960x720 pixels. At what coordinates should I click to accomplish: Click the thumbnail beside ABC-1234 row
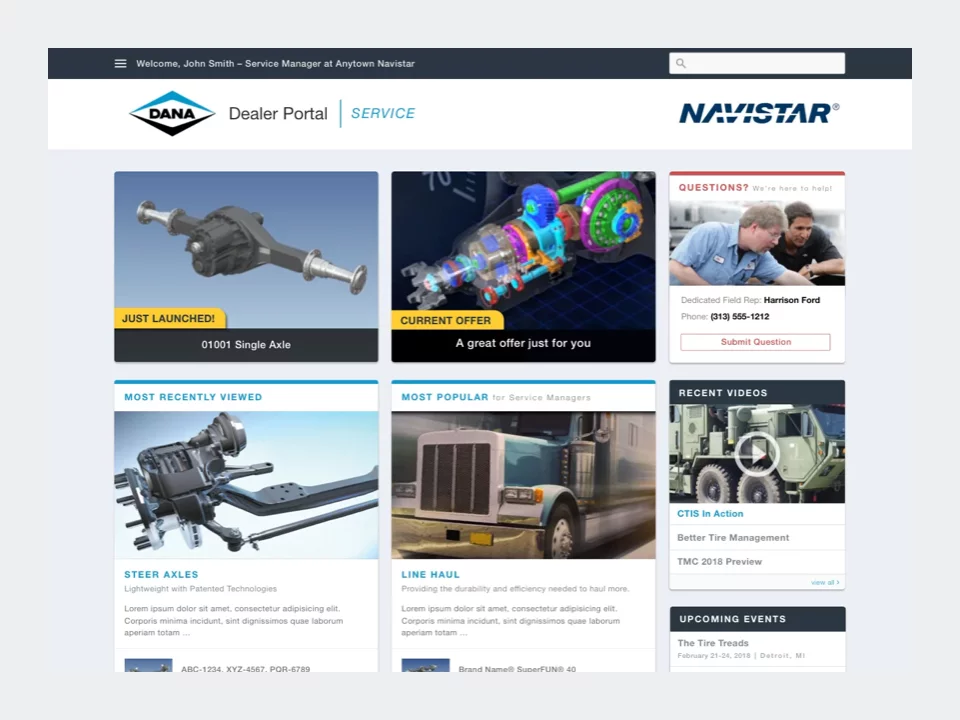click(148, 666)
